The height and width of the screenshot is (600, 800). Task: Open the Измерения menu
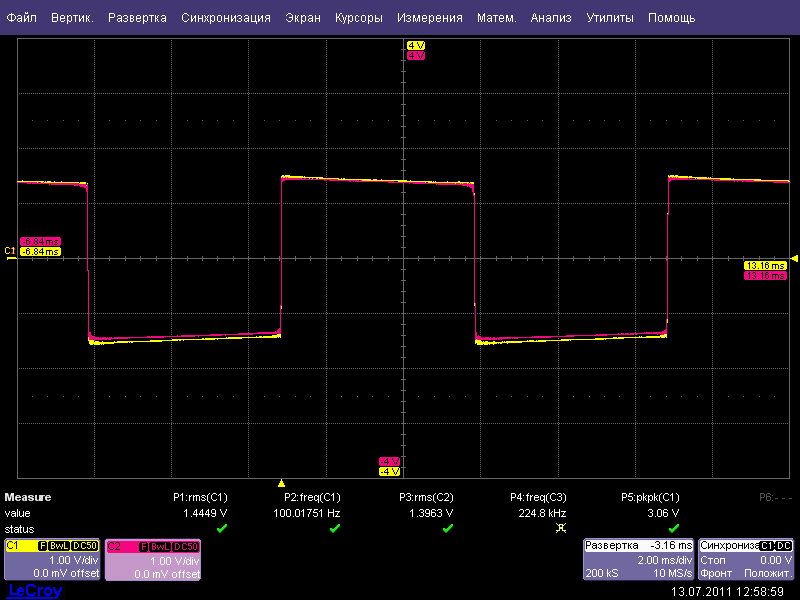pos(429,18)
